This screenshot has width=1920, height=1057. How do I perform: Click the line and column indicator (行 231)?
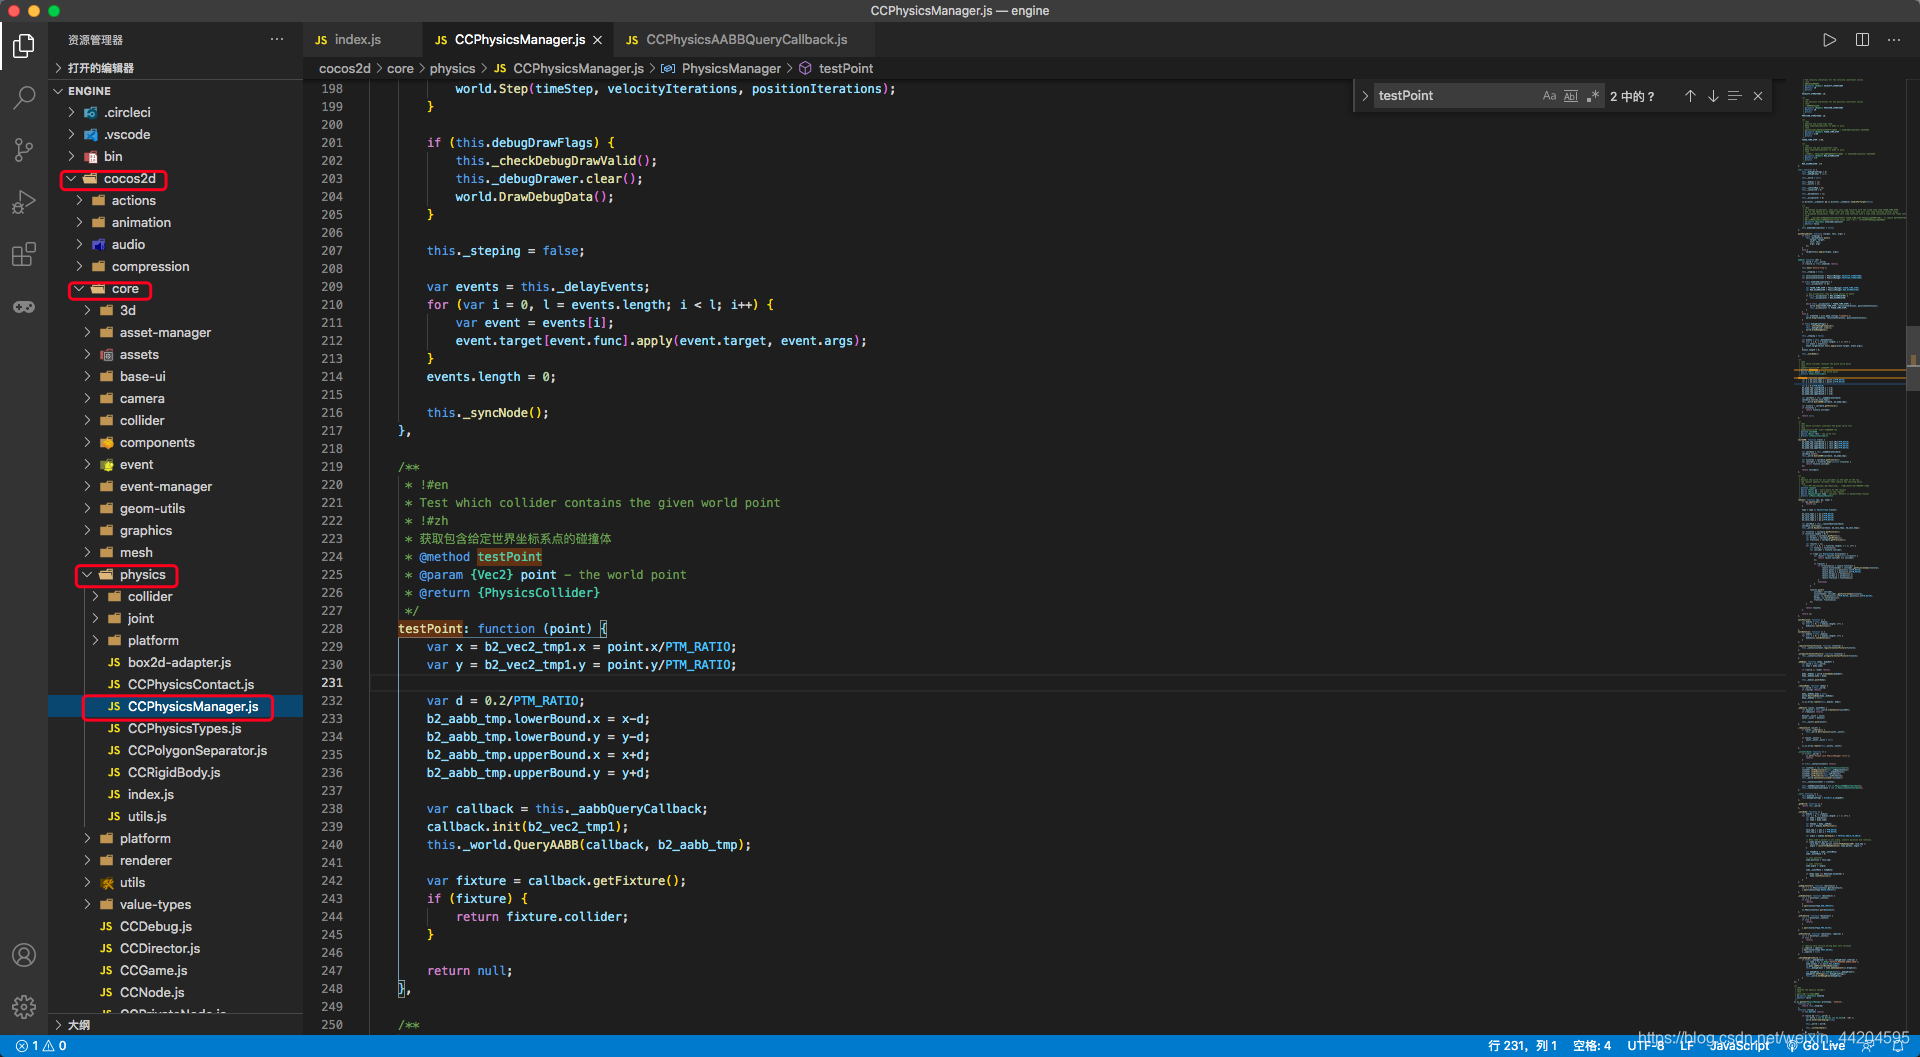point(1522,1046)
